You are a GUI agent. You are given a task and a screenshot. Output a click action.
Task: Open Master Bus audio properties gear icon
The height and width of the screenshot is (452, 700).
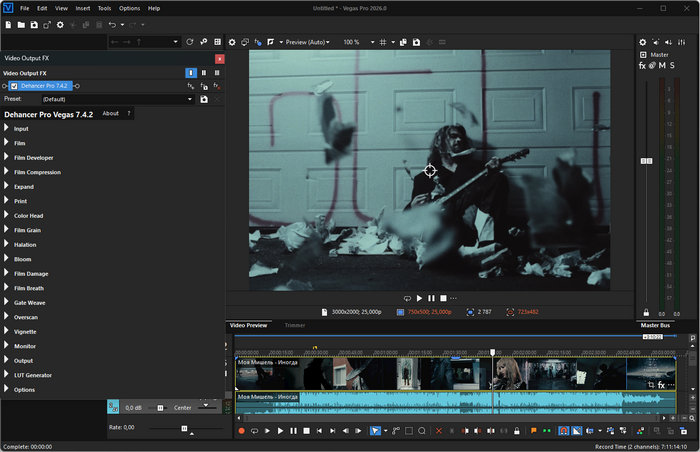(642, 42)
